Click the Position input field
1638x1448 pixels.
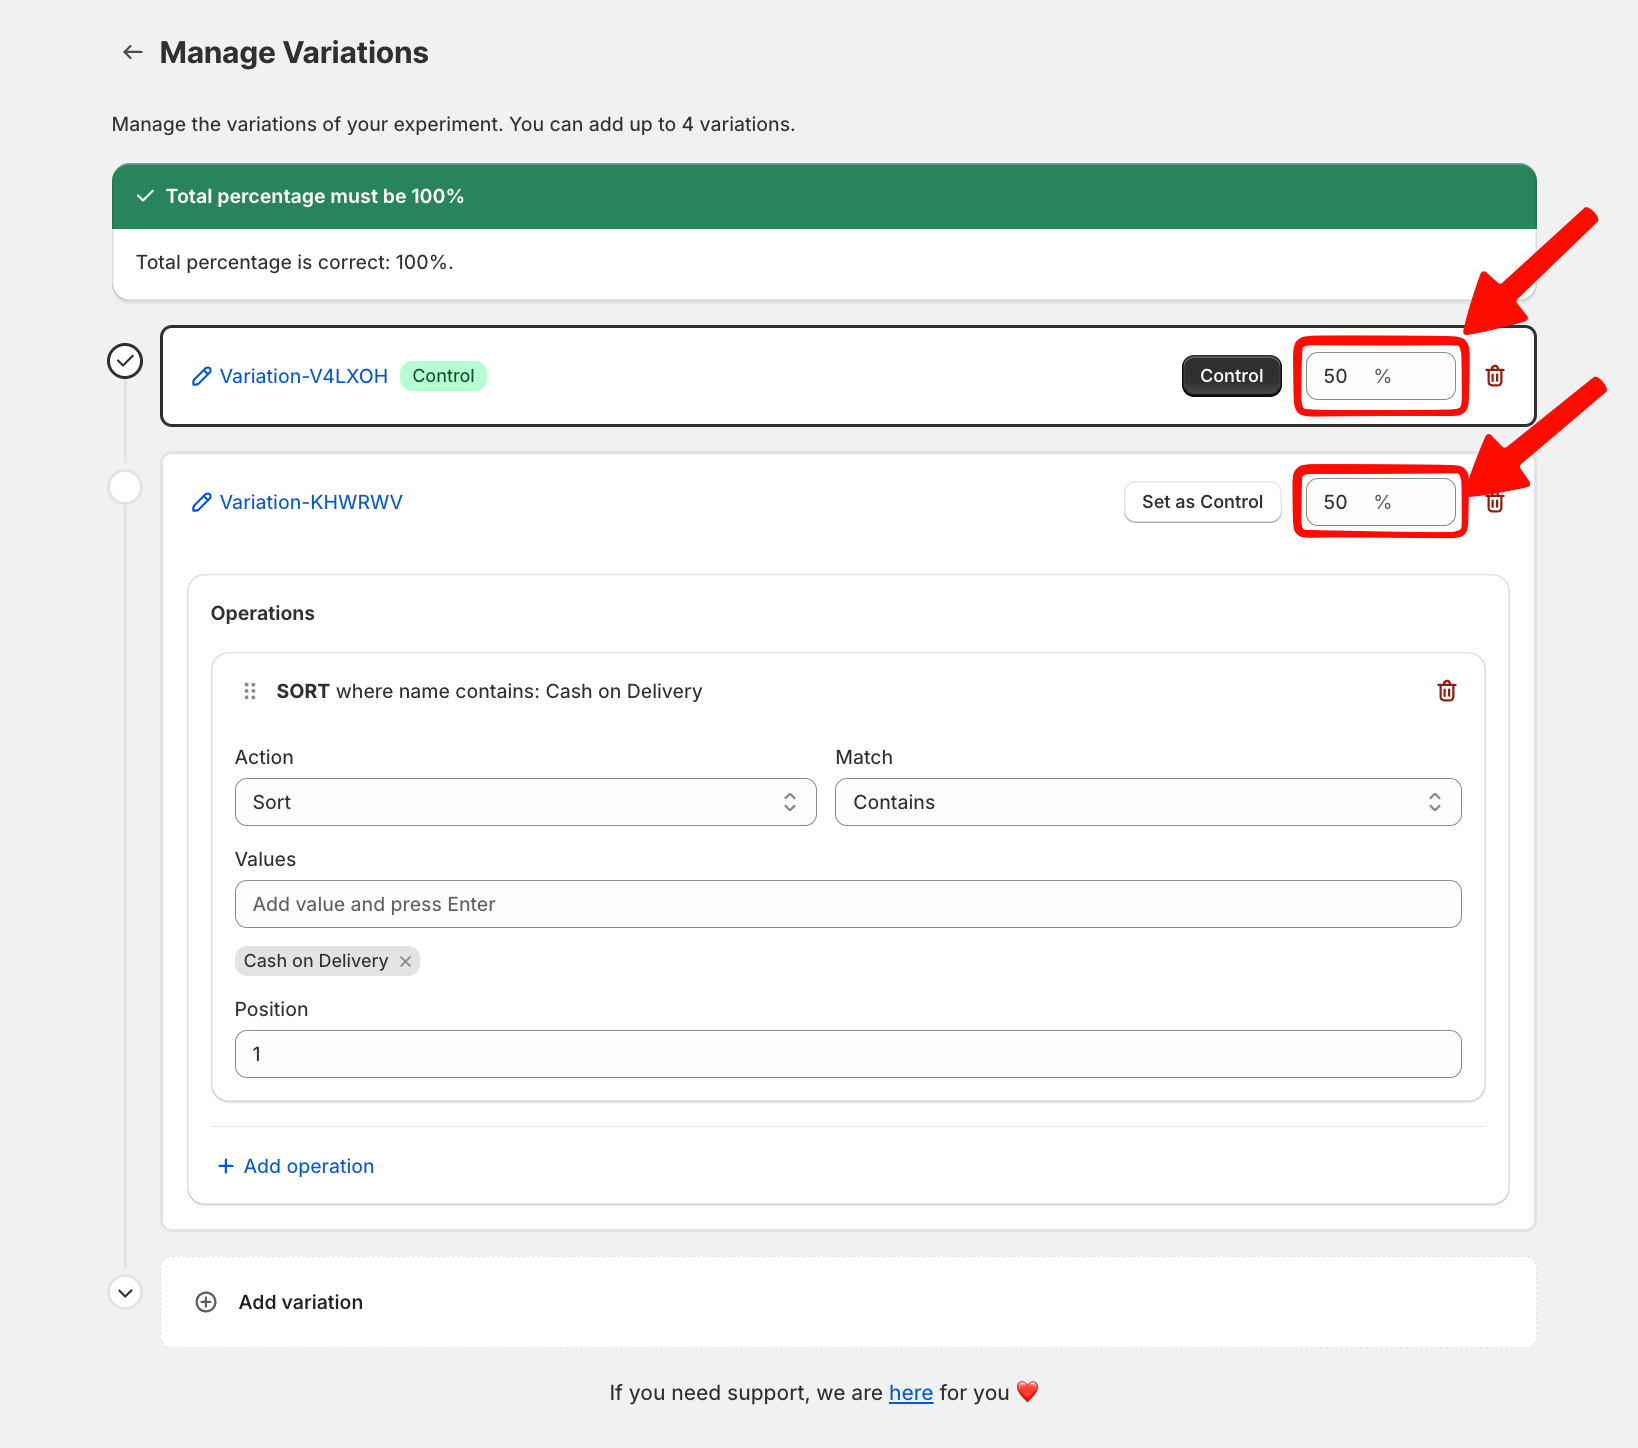pos(847,1054)
